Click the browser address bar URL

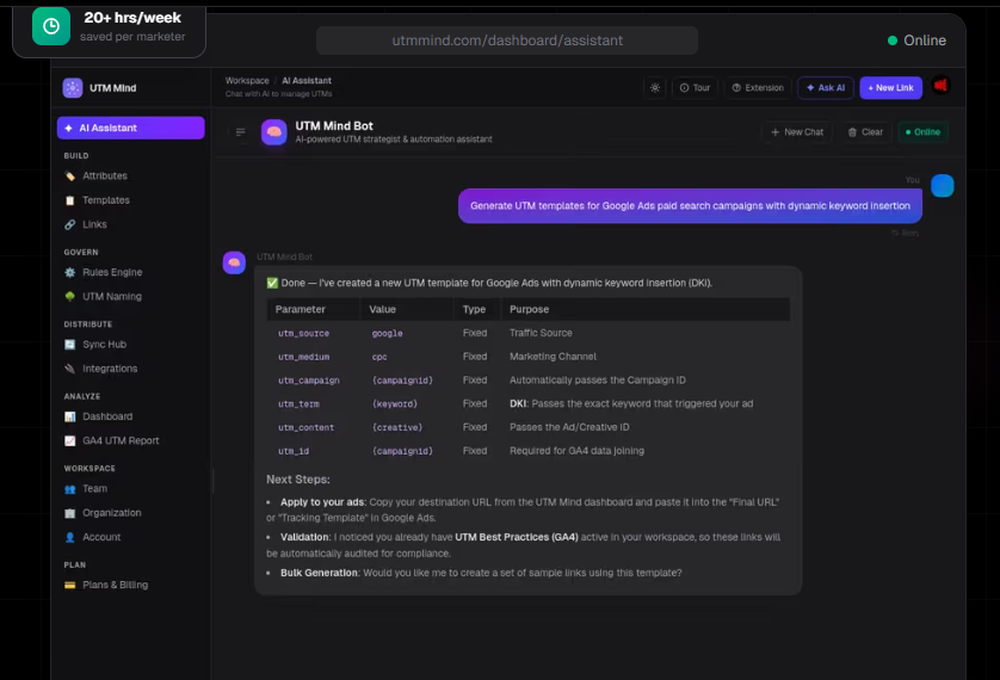point(507,41)
